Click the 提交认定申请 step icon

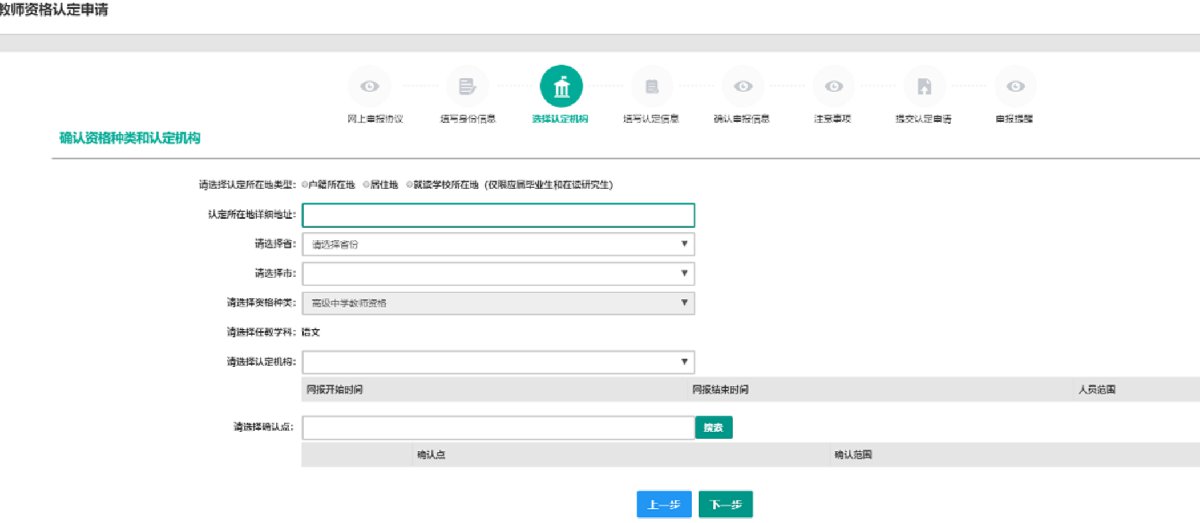coord(923,87)
